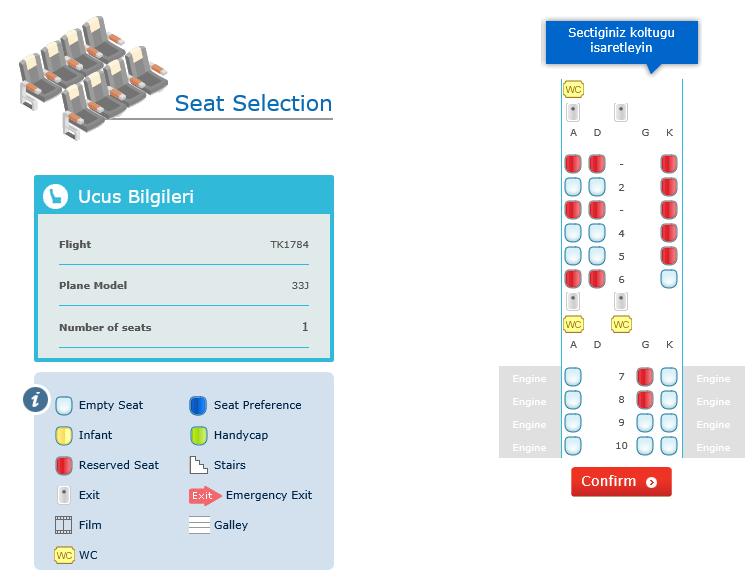Choose seat 10K in the last row
The height and width of the screenshot is (577, 747).
pyautogui.click(x=669, y=446)
